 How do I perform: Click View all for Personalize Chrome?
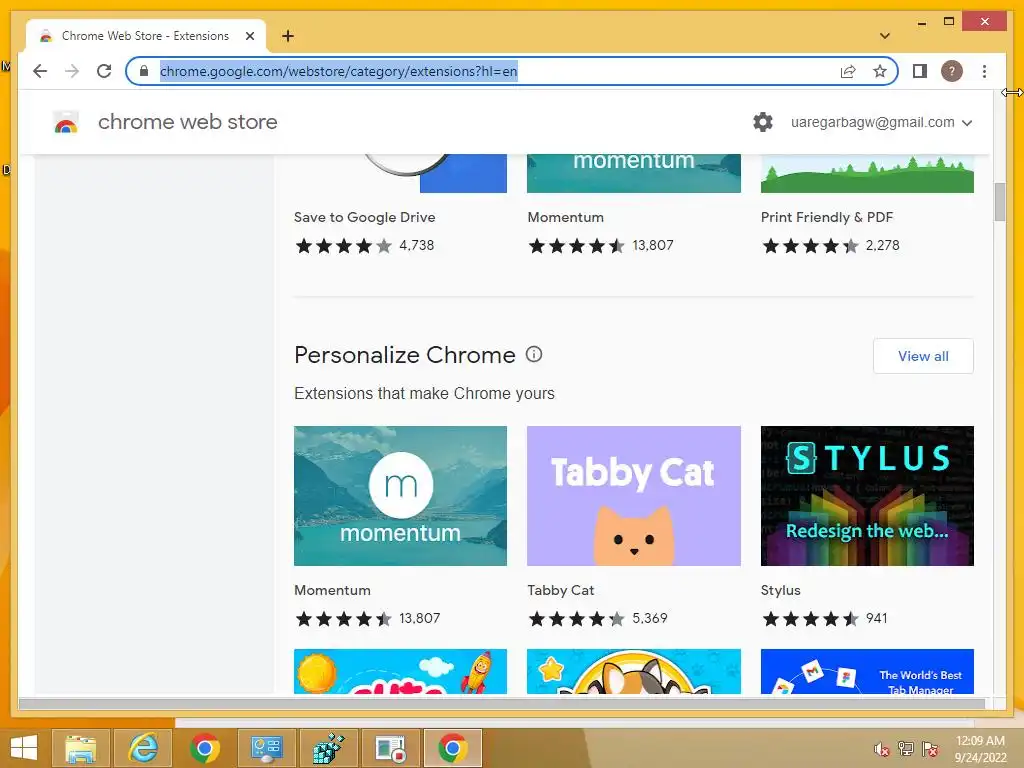[923, 356]
